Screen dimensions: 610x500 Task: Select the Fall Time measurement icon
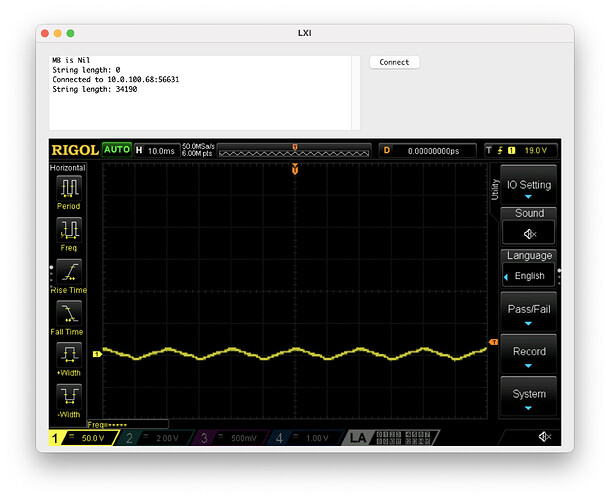pyautogui.click(x=69, y=313)
